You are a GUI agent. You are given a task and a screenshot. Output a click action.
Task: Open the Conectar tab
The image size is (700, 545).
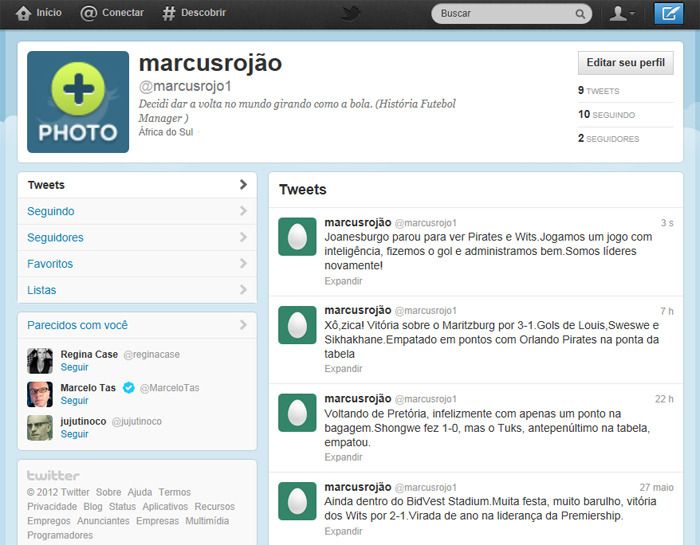coord(113,13)
